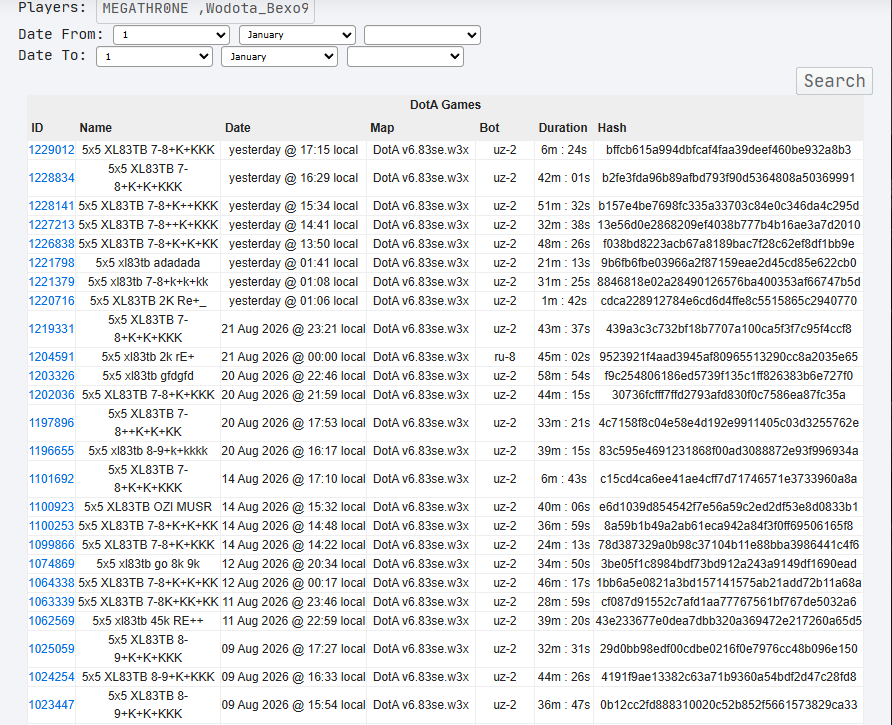
Task: Open the Date From year dropdown
Action: pyautogui.click(x=422, y=35)
